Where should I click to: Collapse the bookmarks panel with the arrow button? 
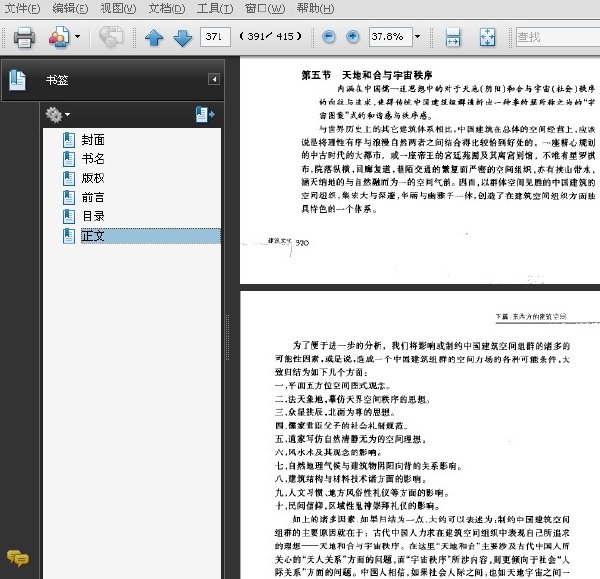(214, 79)
